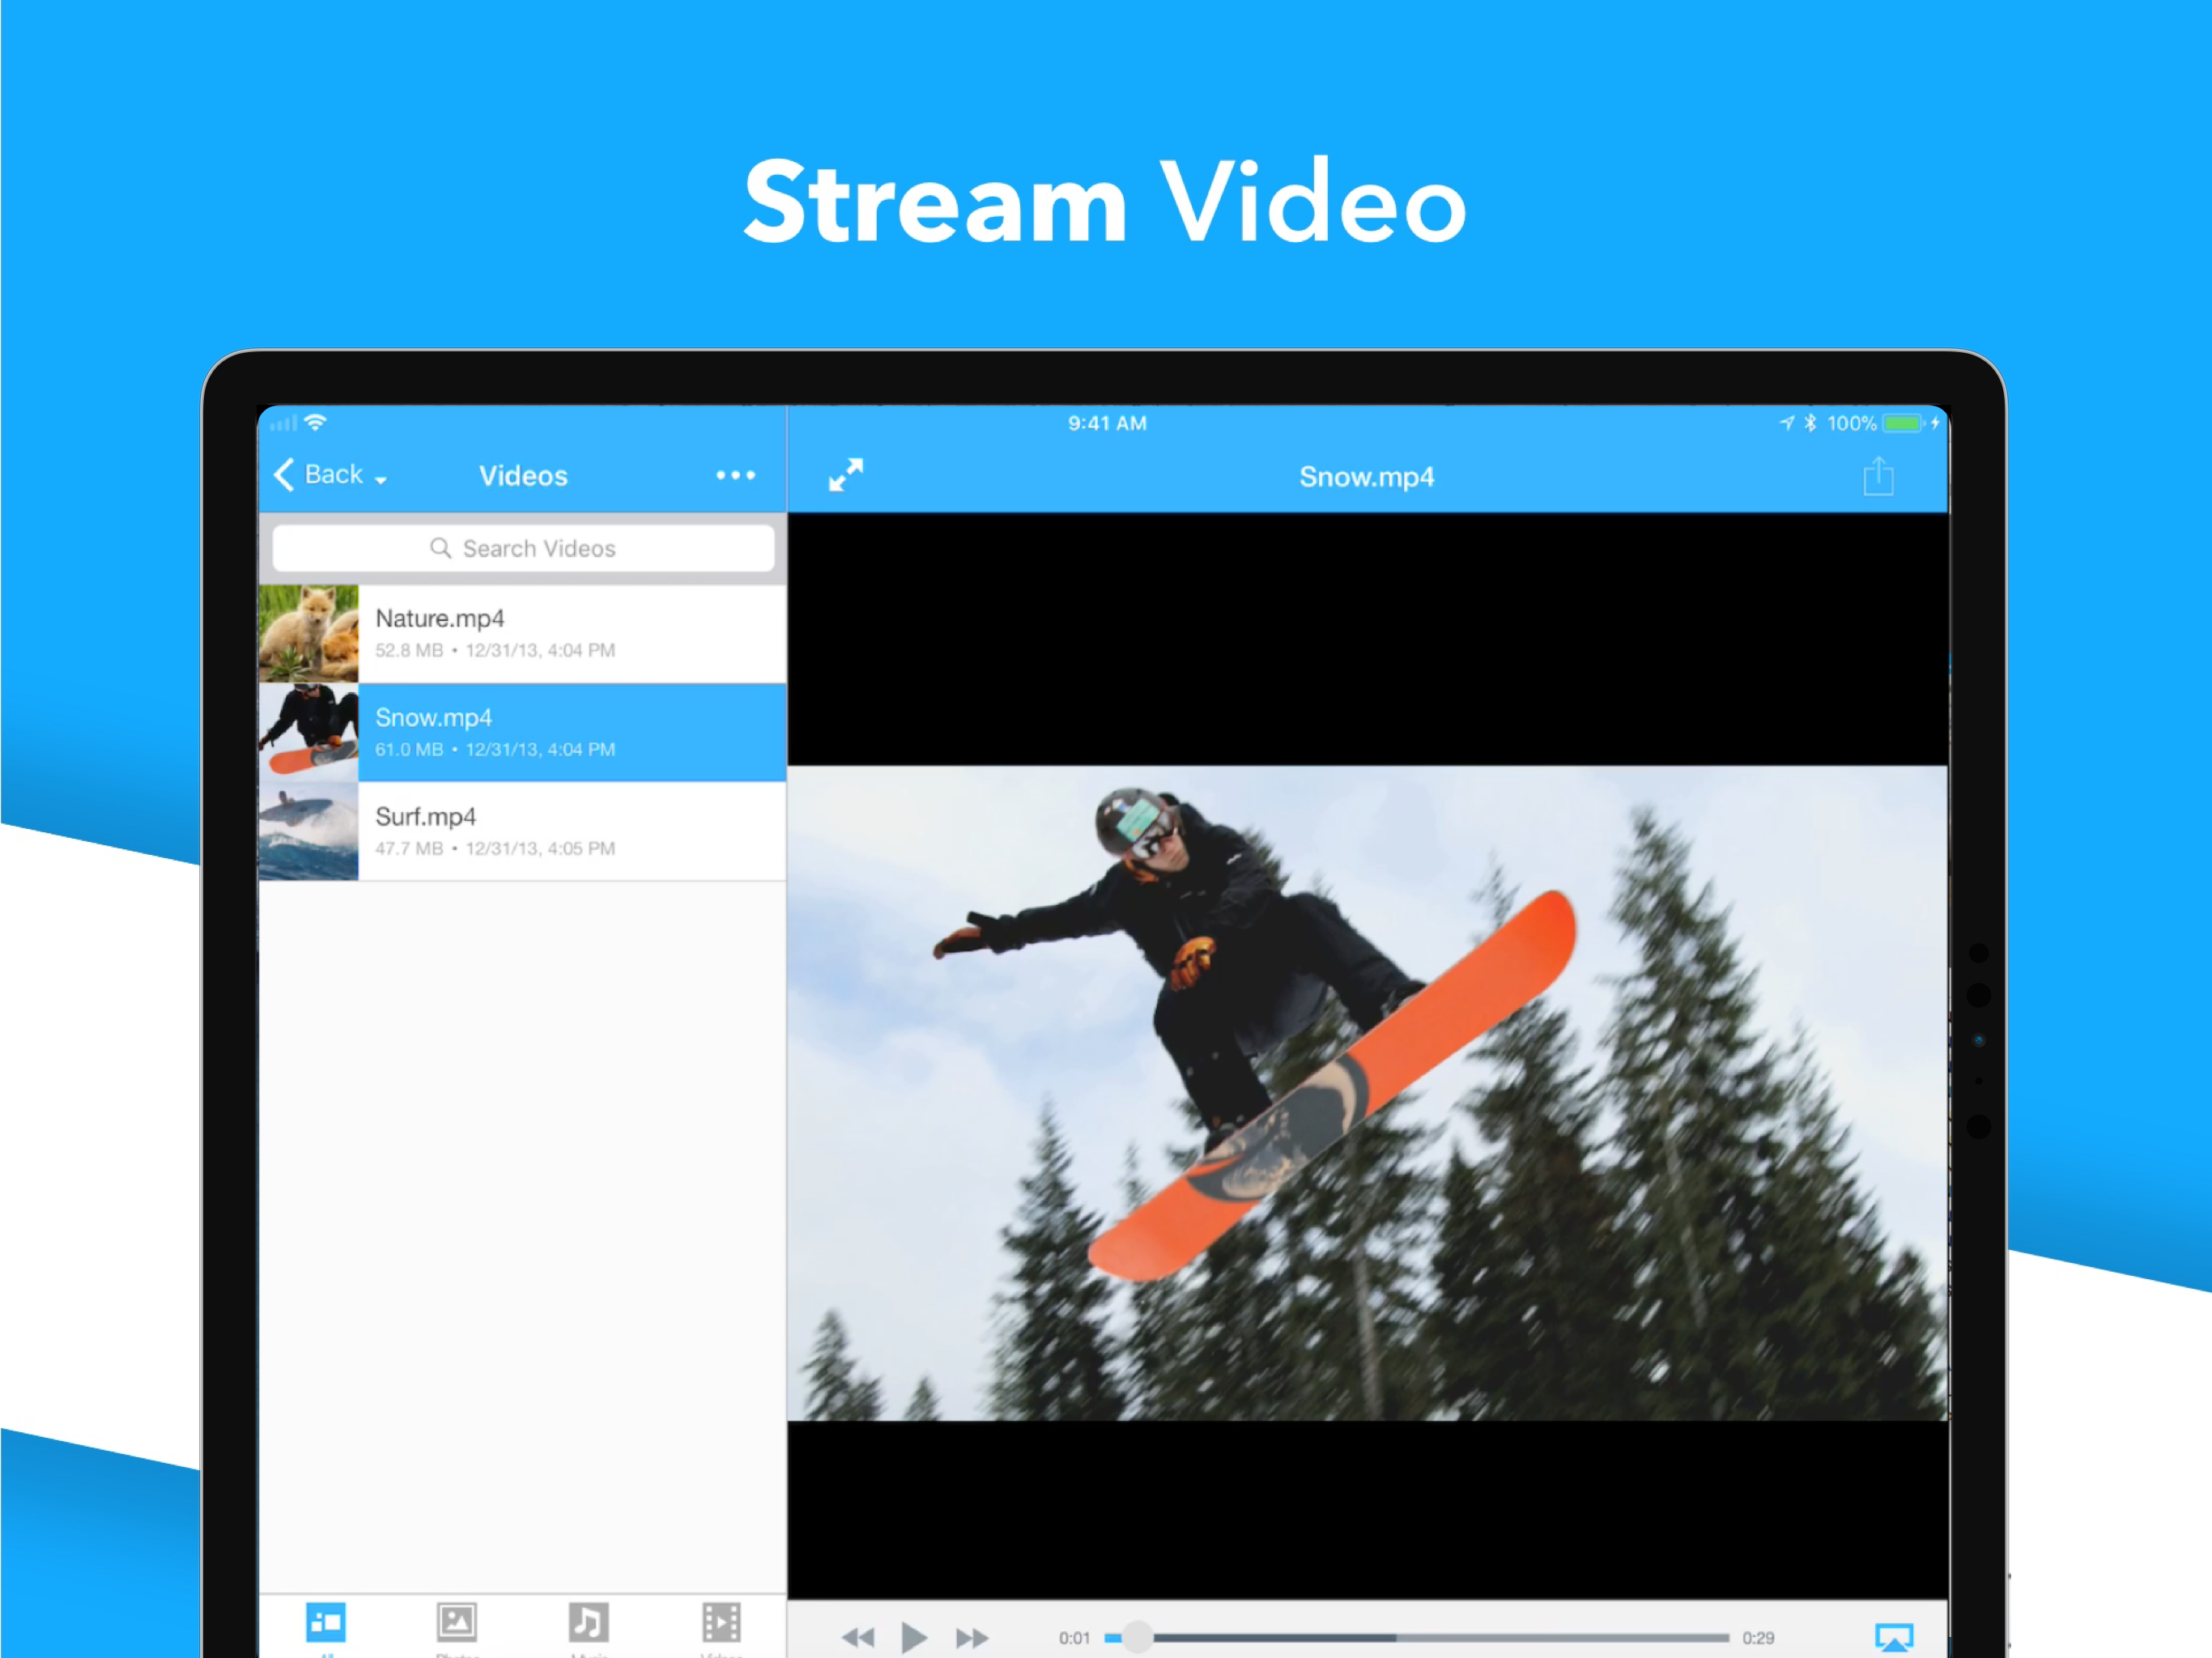Switch to the Videos filmstrip tab
The height and width of the screenshot is (1658, 2212).
[x=721, y=1624]
